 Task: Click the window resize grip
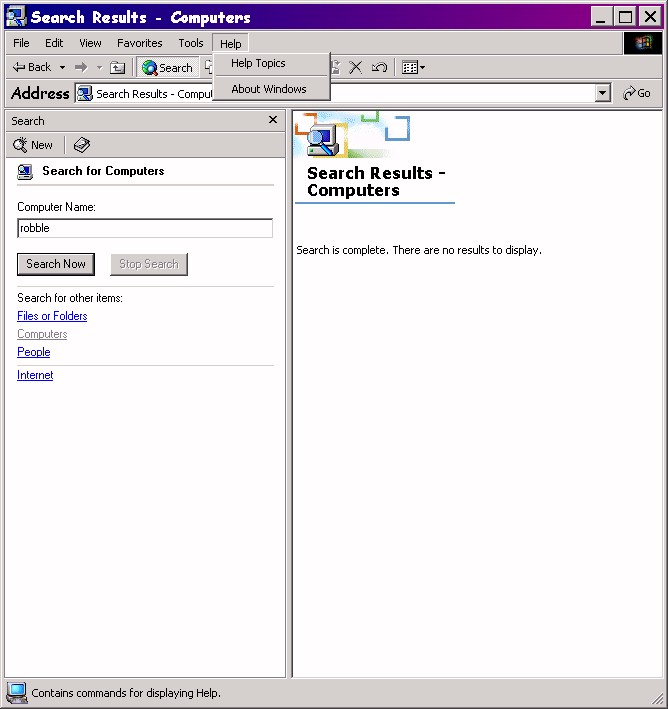coord(657,698)
